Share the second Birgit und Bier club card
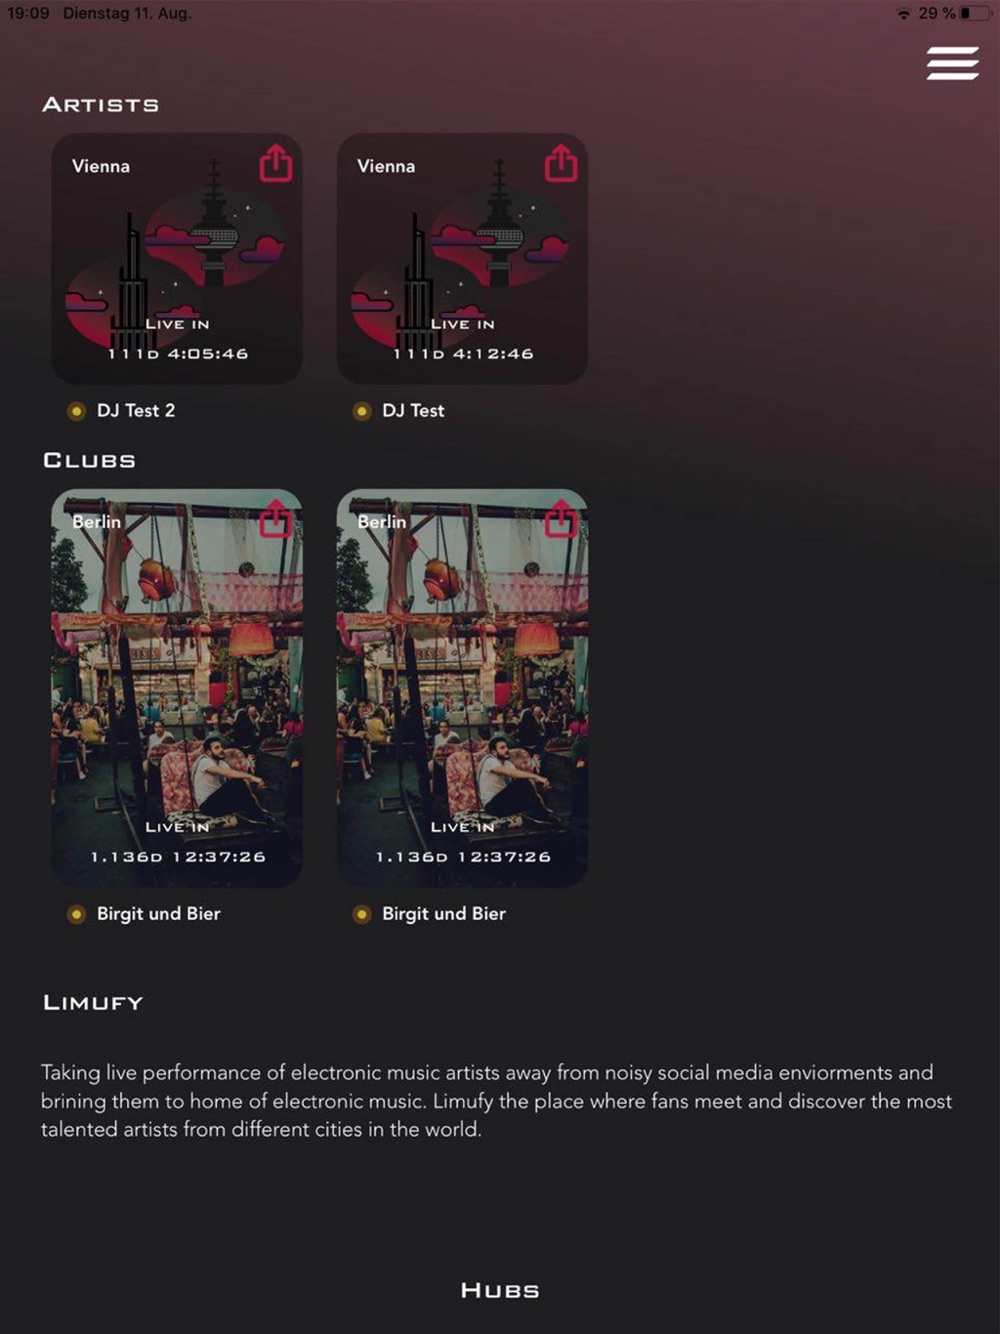The image size is (1000, 1334). [x=561, y=518]
